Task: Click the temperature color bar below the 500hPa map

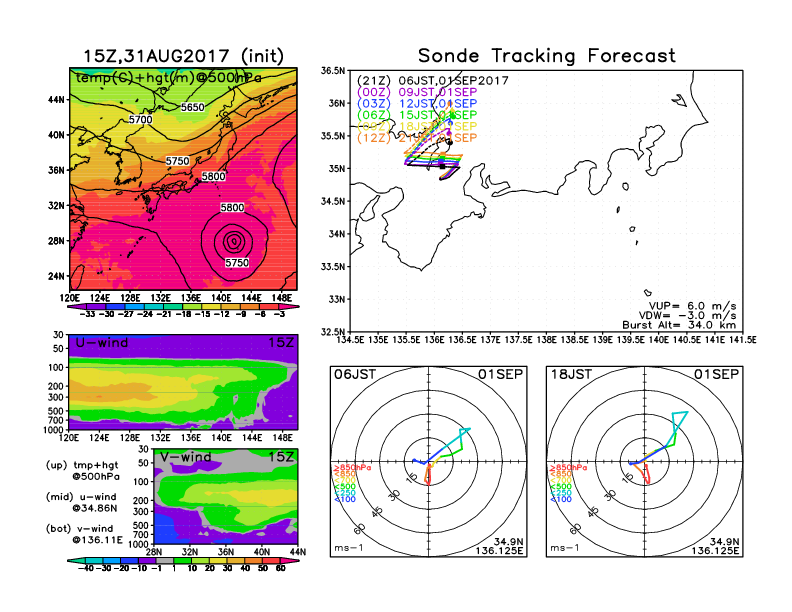Action: point(183,308)
